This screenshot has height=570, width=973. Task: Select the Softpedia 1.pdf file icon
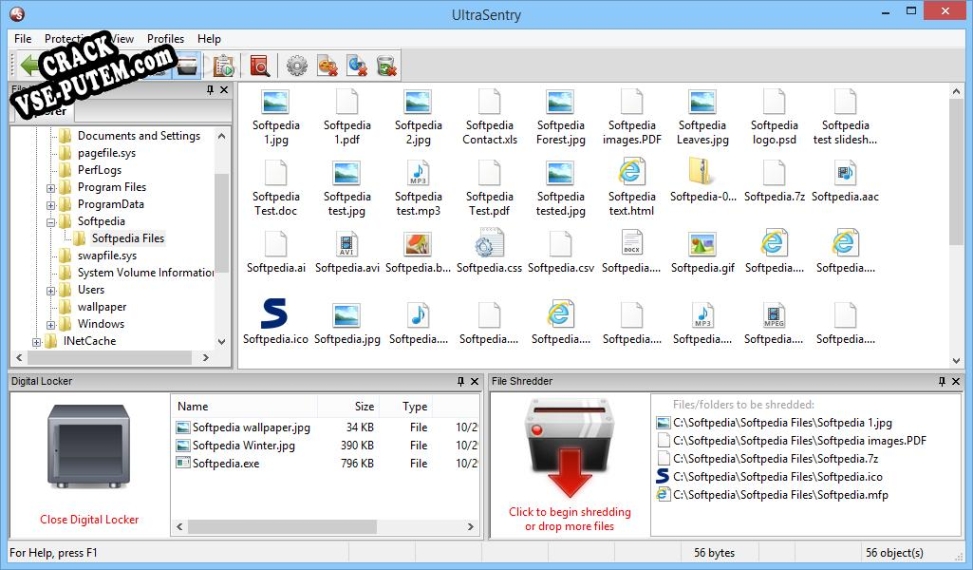(347, 102)
